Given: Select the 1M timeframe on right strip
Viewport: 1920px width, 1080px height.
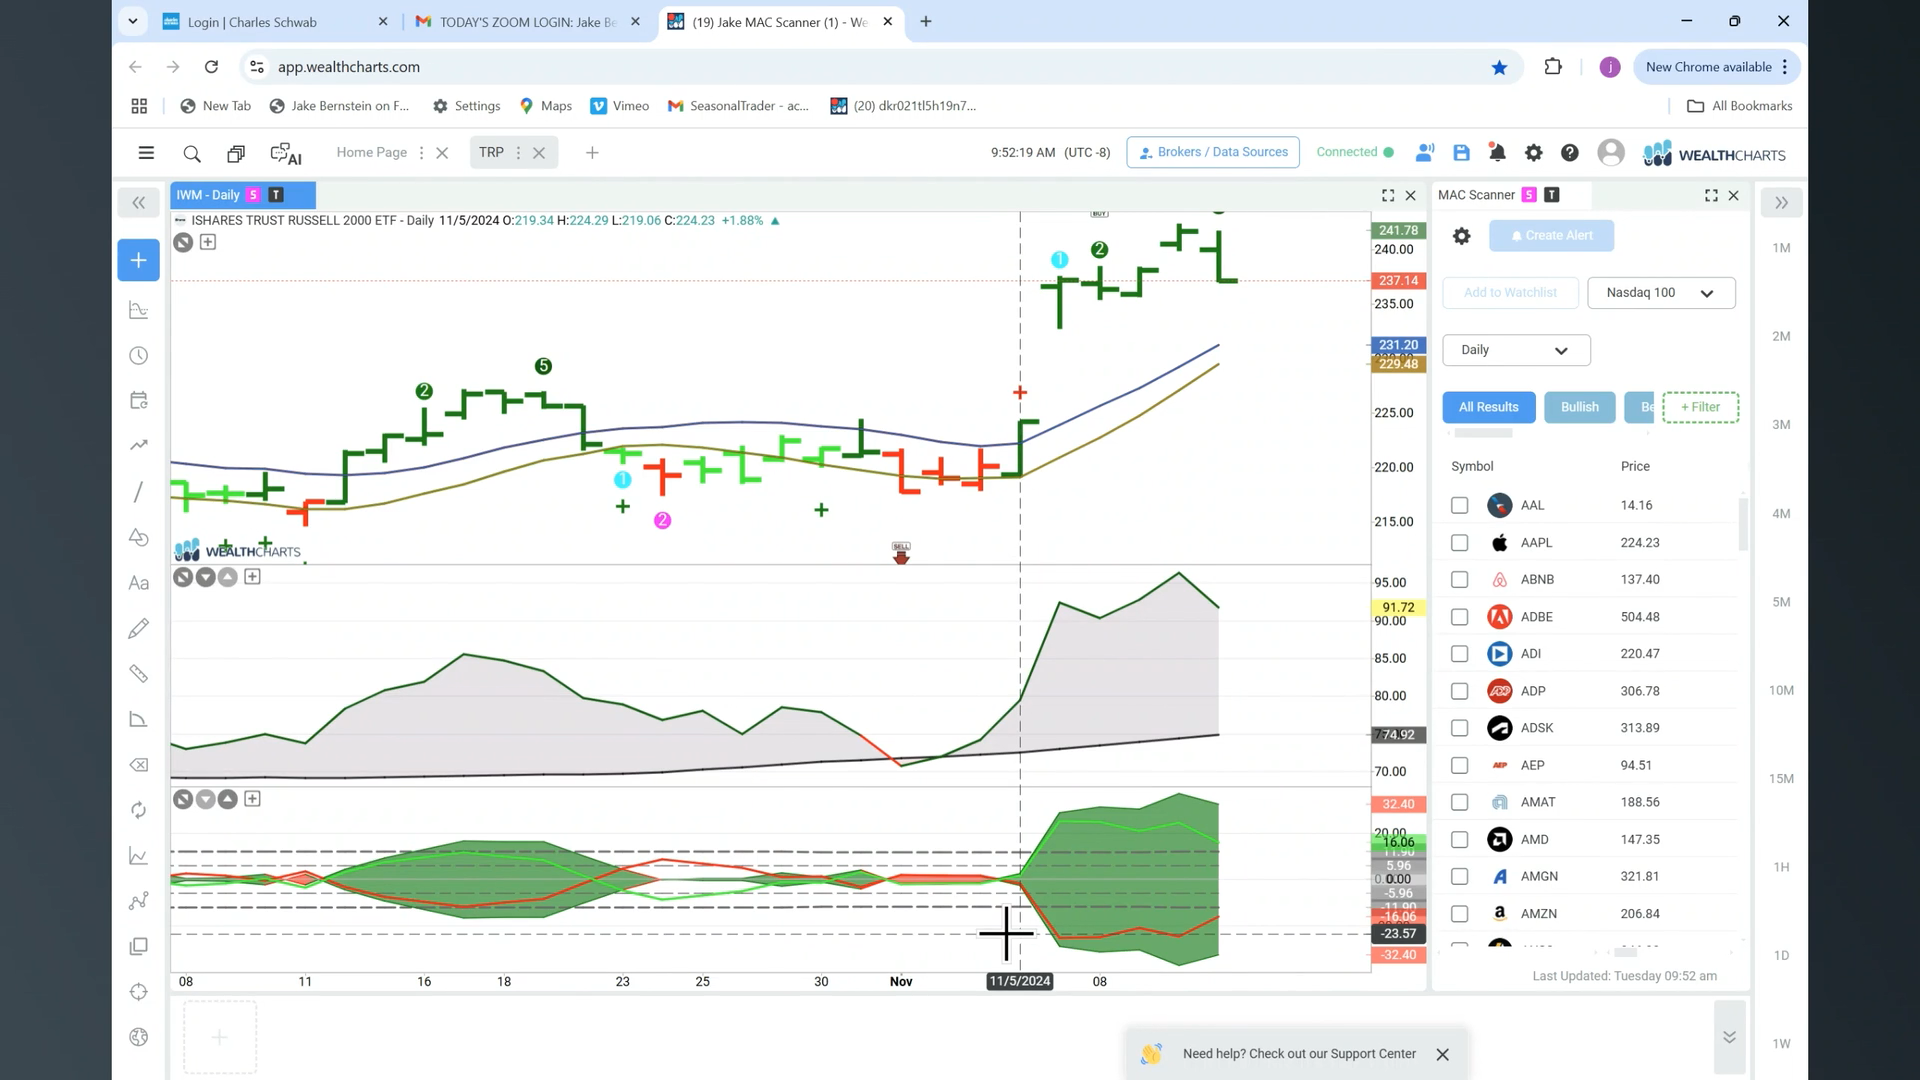Looking at the screenshot, I should pyautogui.click(x=1781, y=248).
